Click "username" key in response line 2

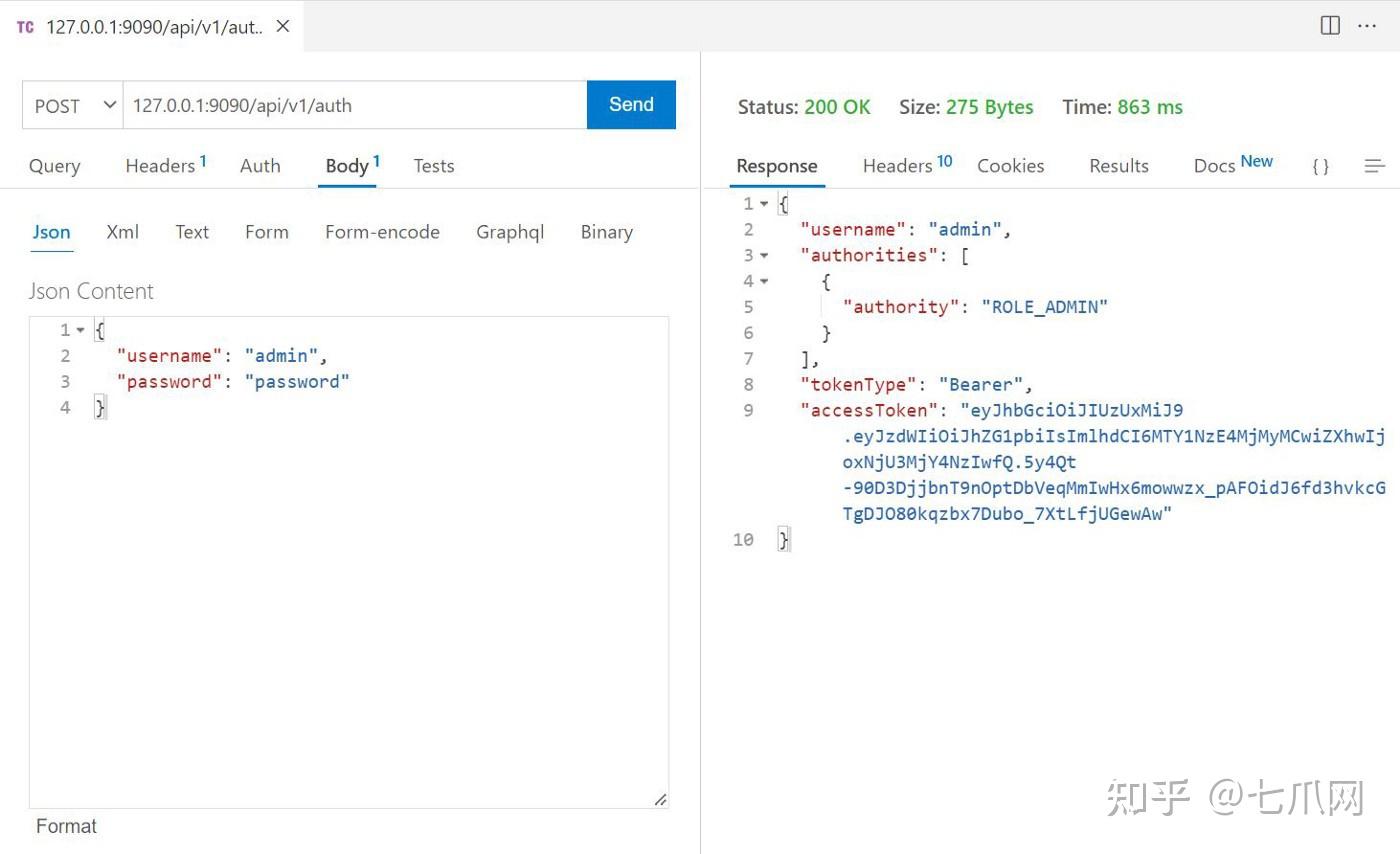tap(853, 230)
